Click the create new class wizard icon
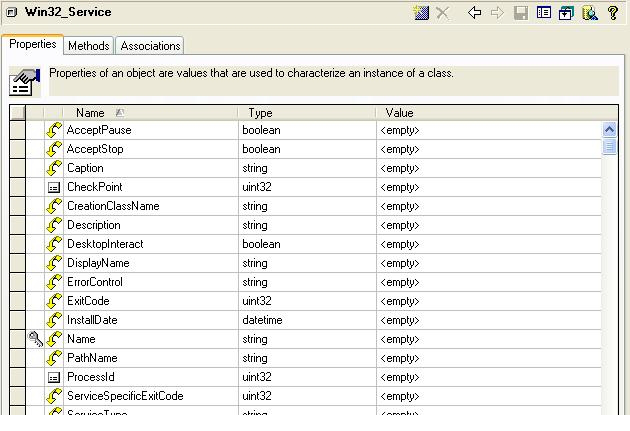This screenshot has width=630, height=431. (421, 13)
